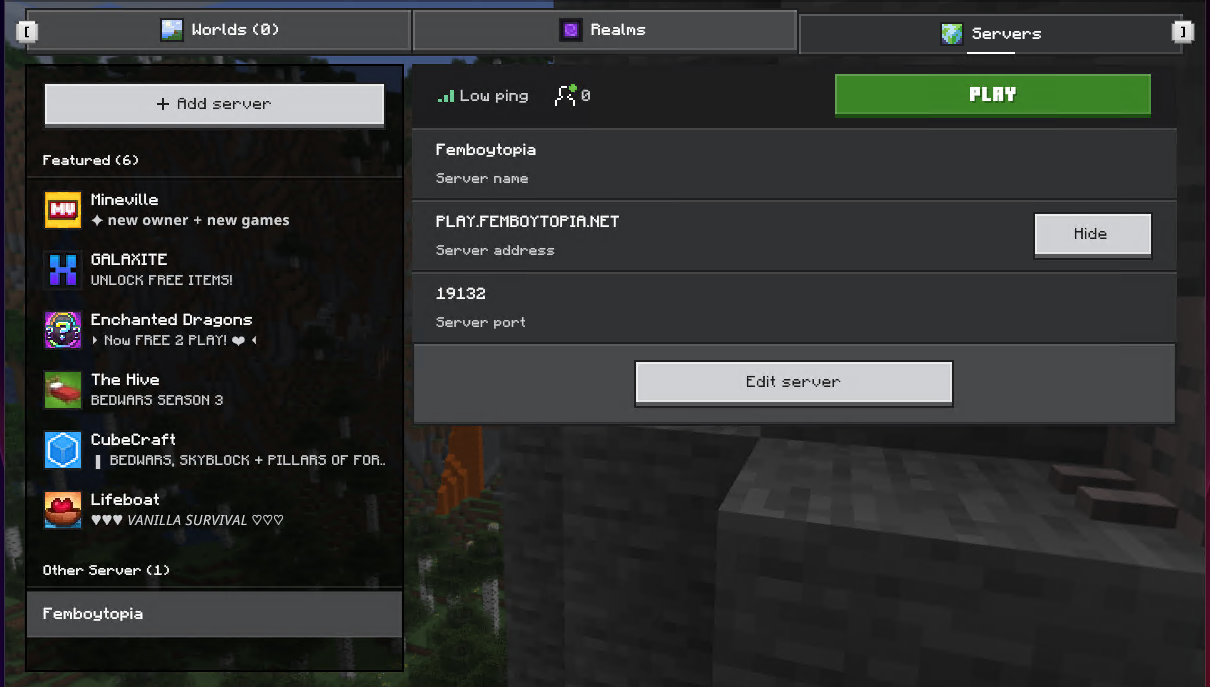
Task: Click the right bracket navigation button
Action: point(1183,32)
